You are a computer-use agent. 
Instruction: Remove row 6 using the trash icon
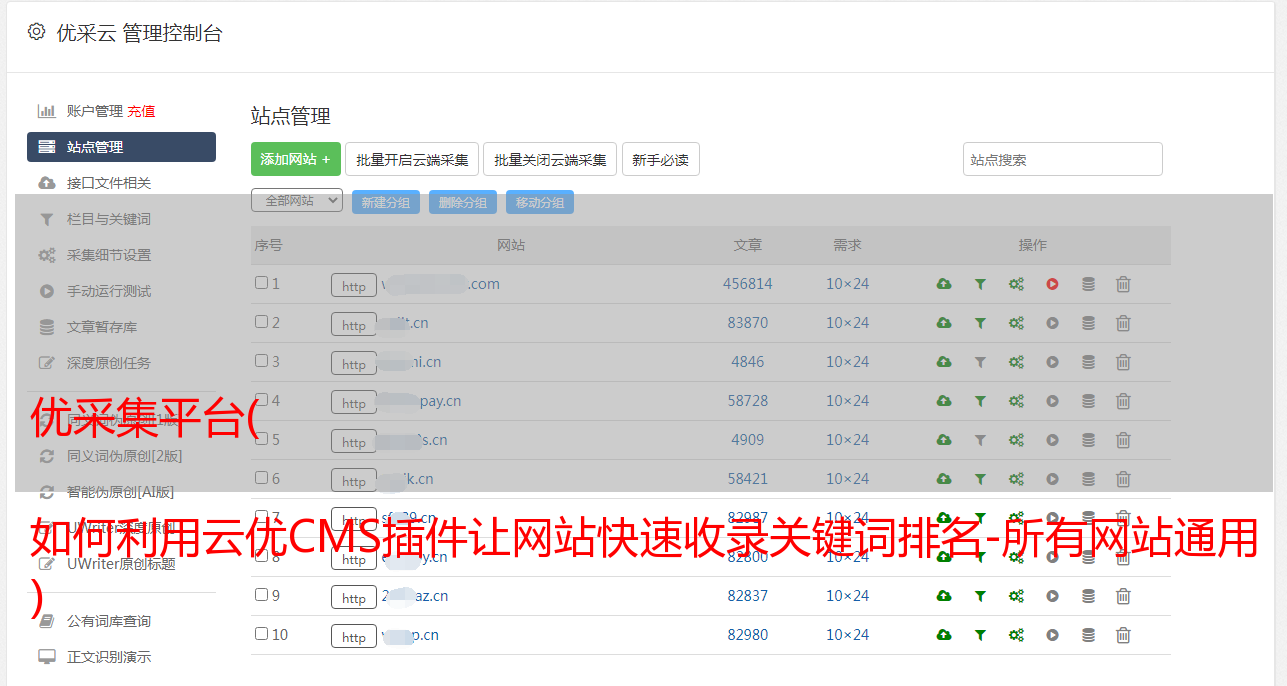(1123, 479)
